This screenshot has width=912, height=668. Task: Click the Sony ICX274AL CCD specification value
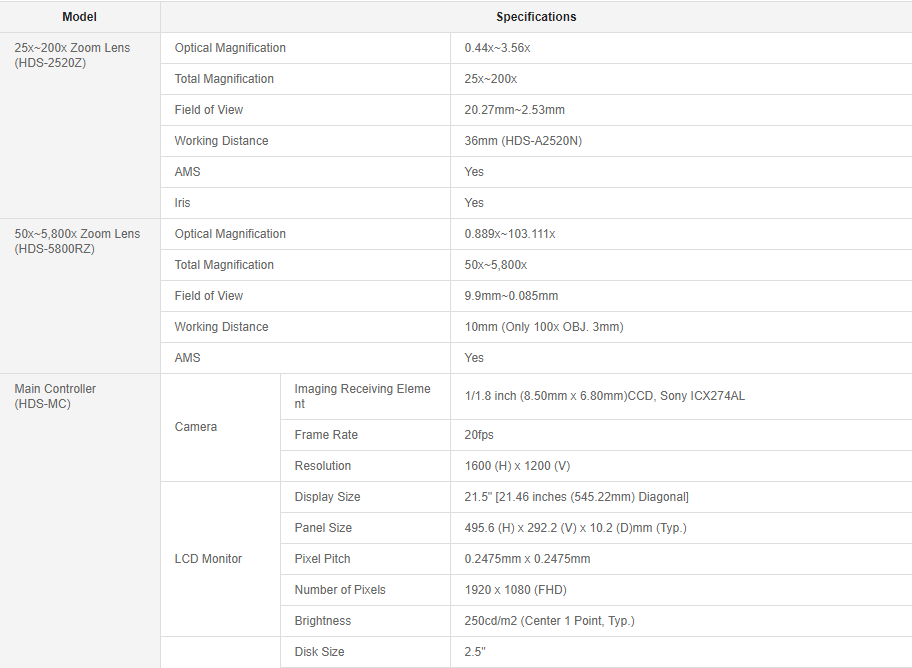coord(604,396)
